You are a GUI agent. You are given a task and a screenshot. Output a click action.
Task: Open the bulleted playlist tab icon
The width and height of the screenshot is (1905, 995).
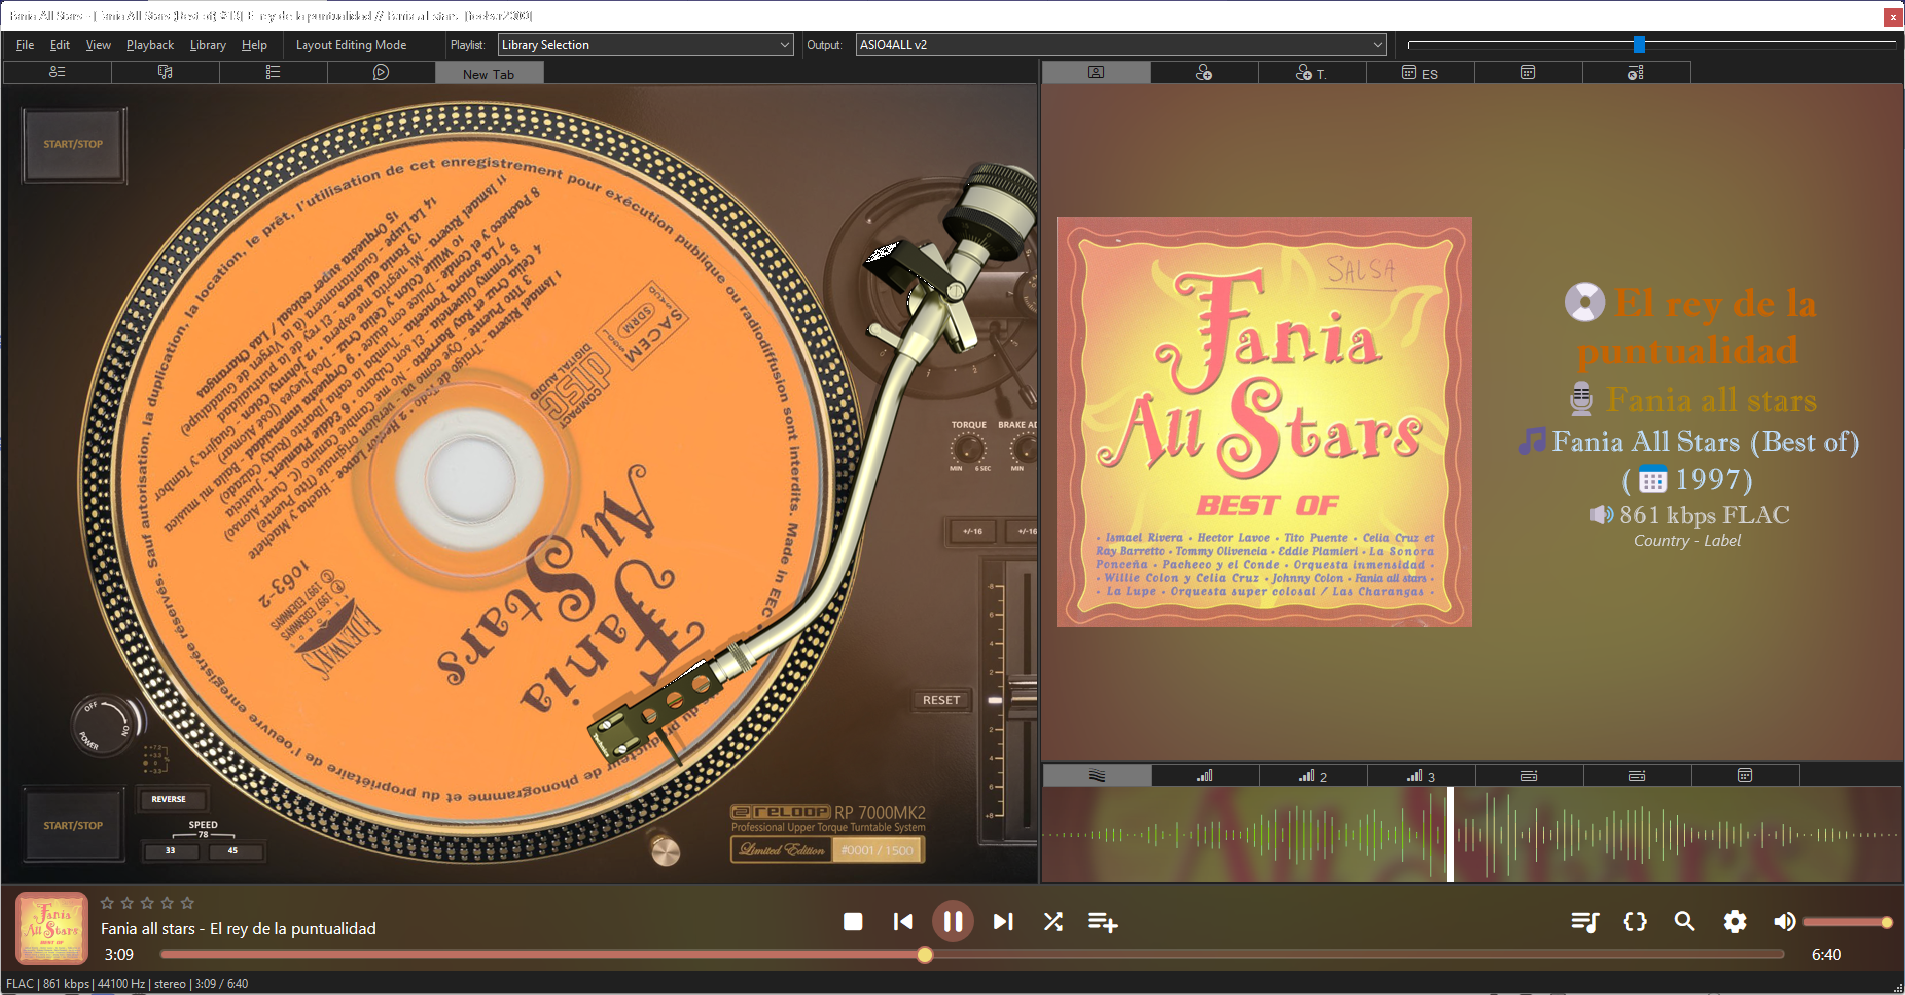pos(273,72)
